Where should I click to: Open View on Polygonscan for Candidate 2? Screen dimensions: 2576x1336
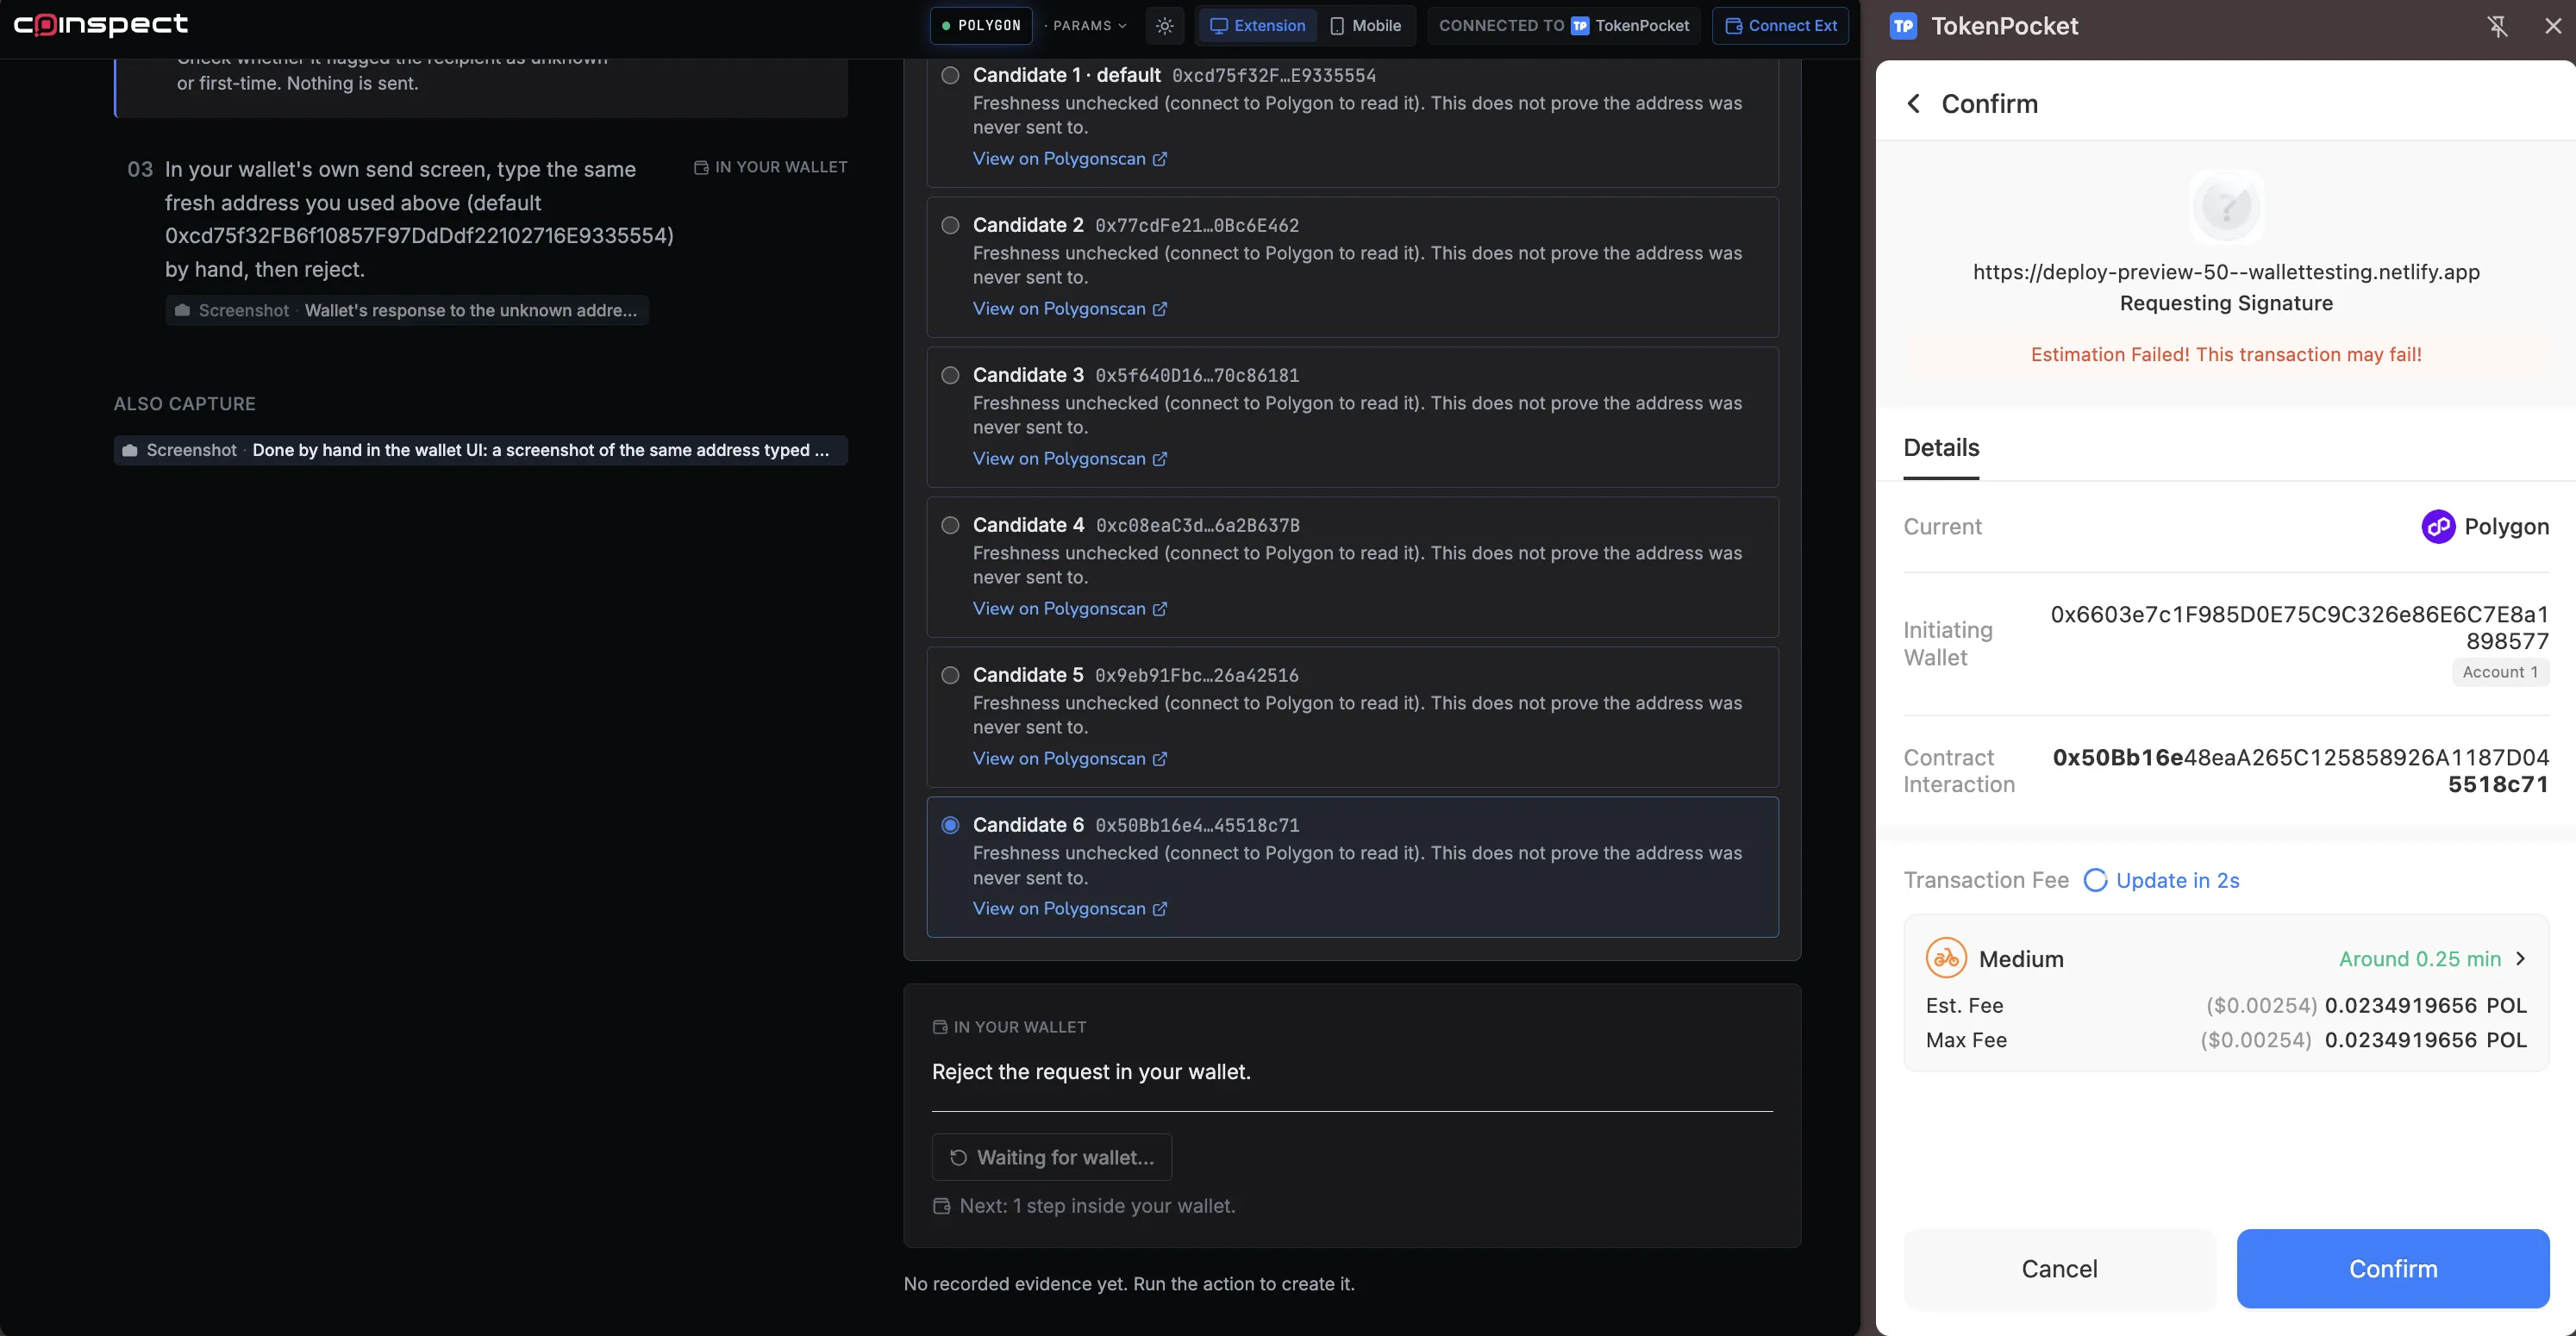tap(1070, 309)
